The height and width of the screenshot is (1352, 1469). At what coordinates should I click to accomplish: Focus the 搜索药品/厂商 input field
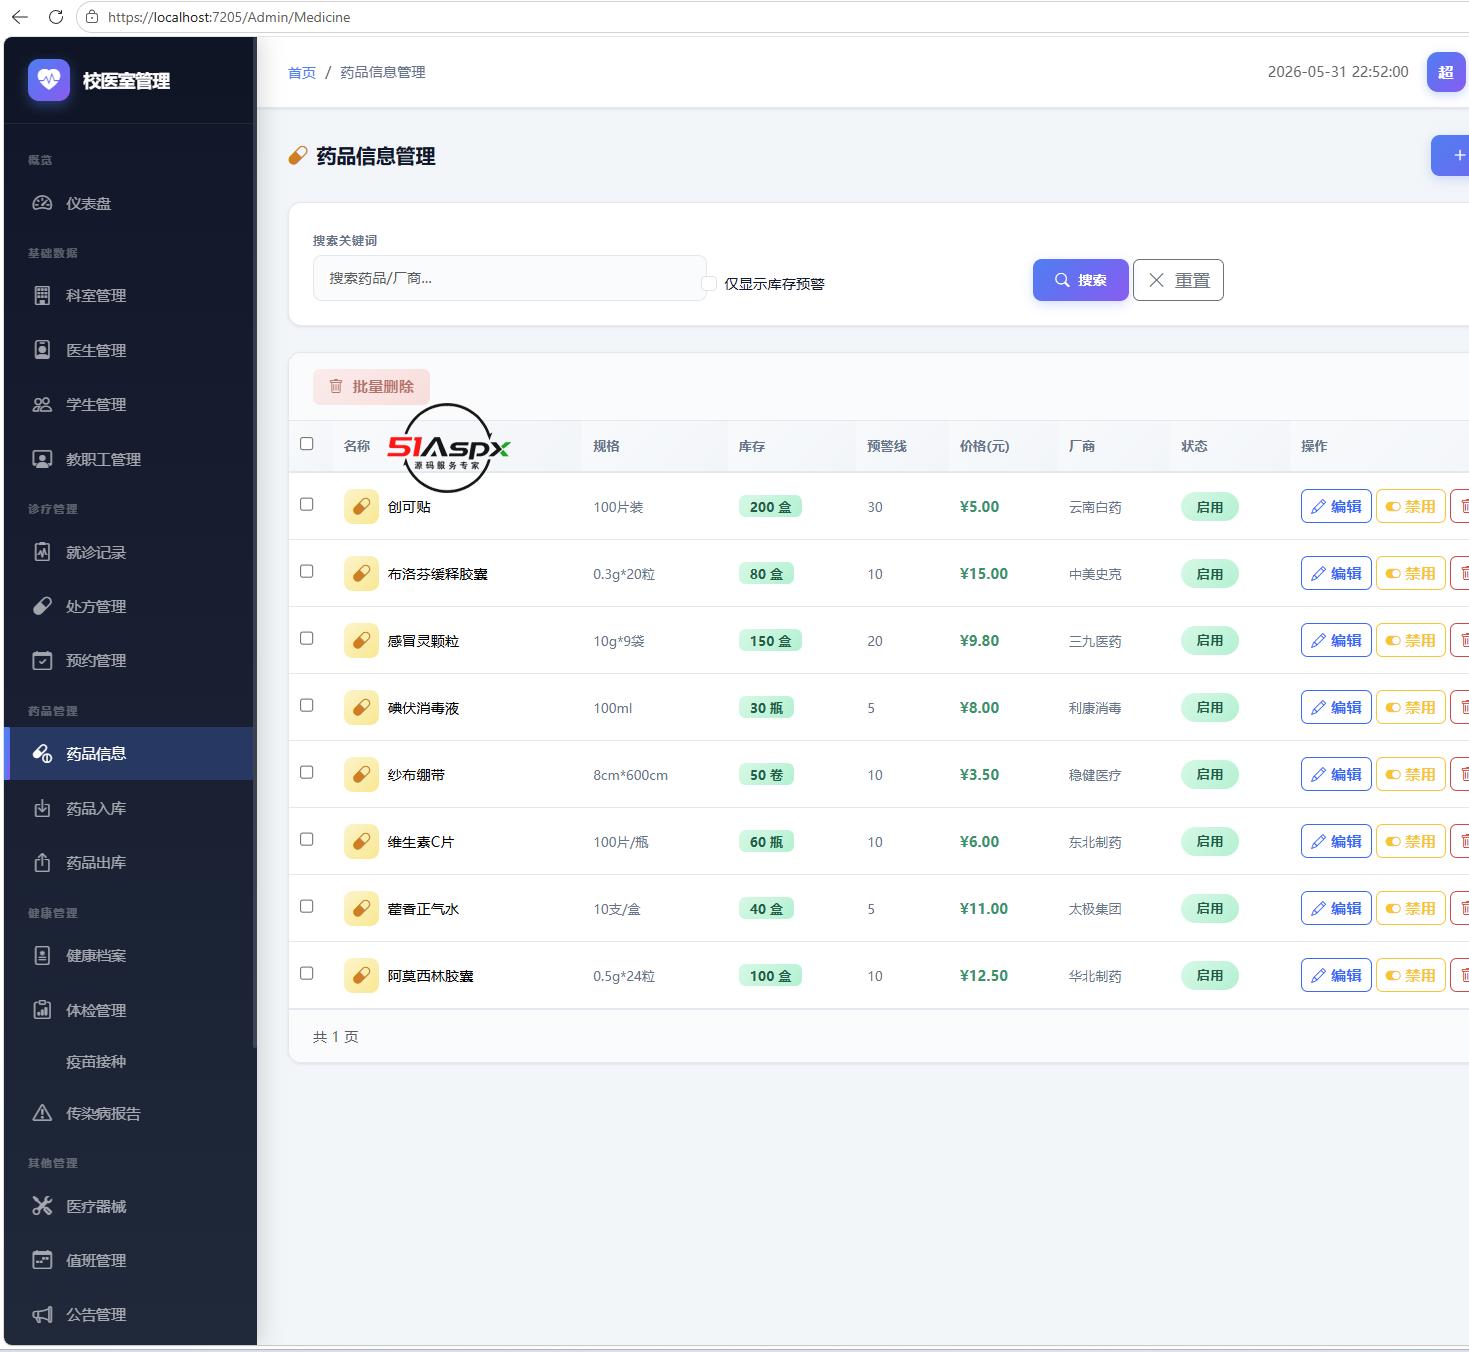click(509, 278)
